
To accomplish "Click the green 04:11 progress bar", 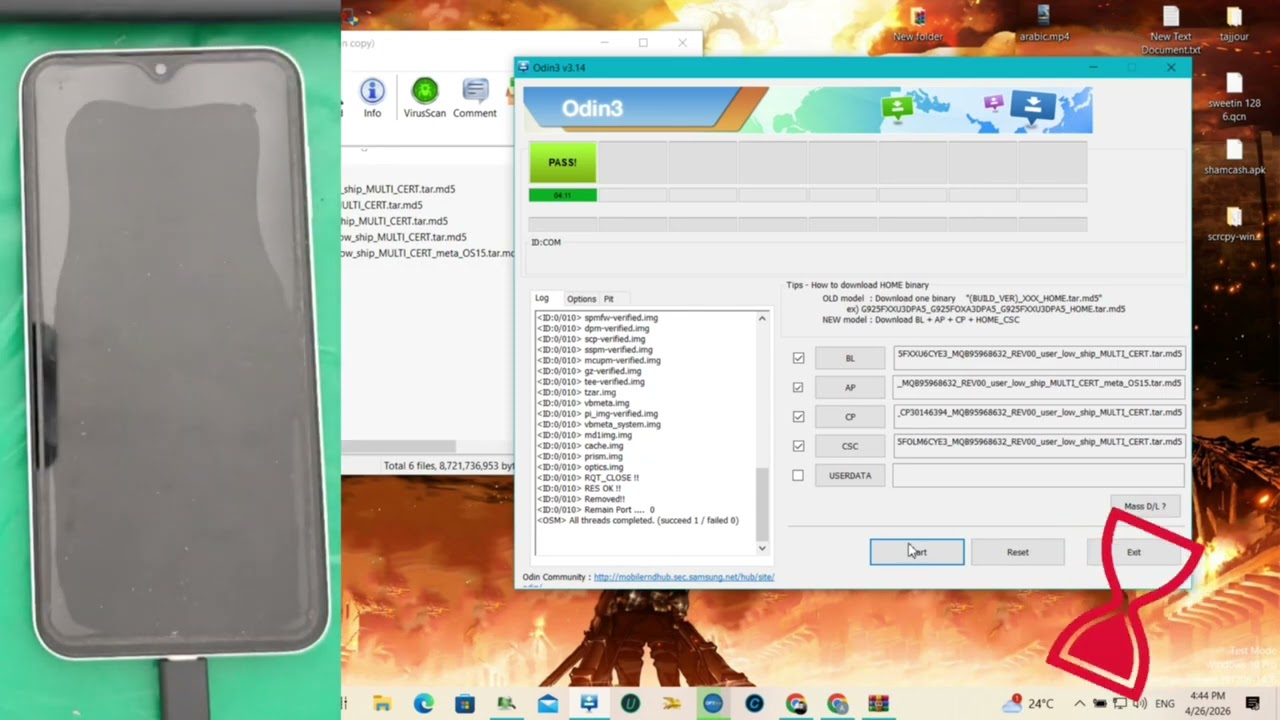I will [x=563, y=195].
